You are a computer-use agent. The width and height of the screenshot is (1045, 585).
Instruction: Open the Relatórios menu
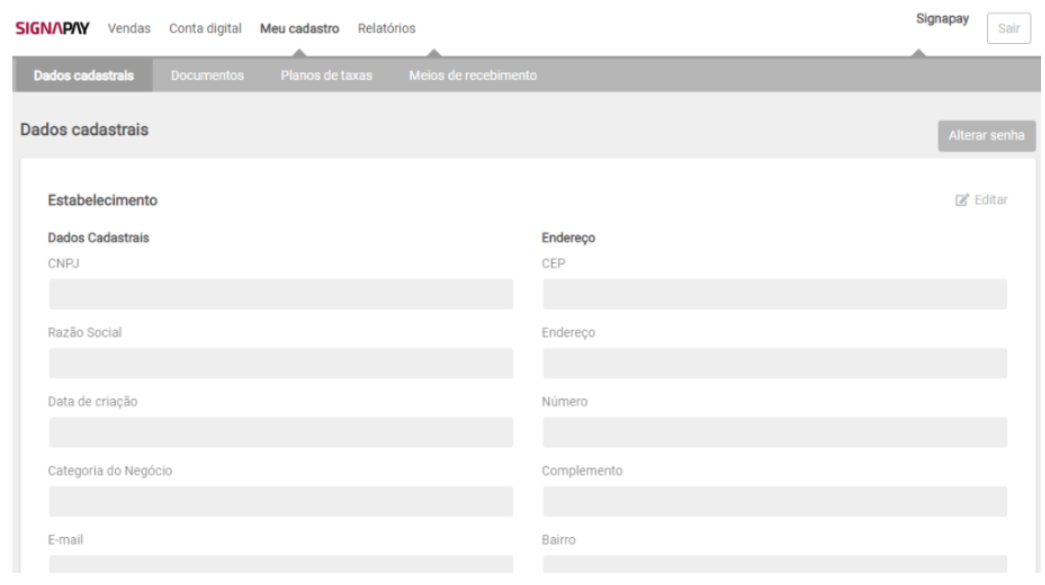click(386, 28)
